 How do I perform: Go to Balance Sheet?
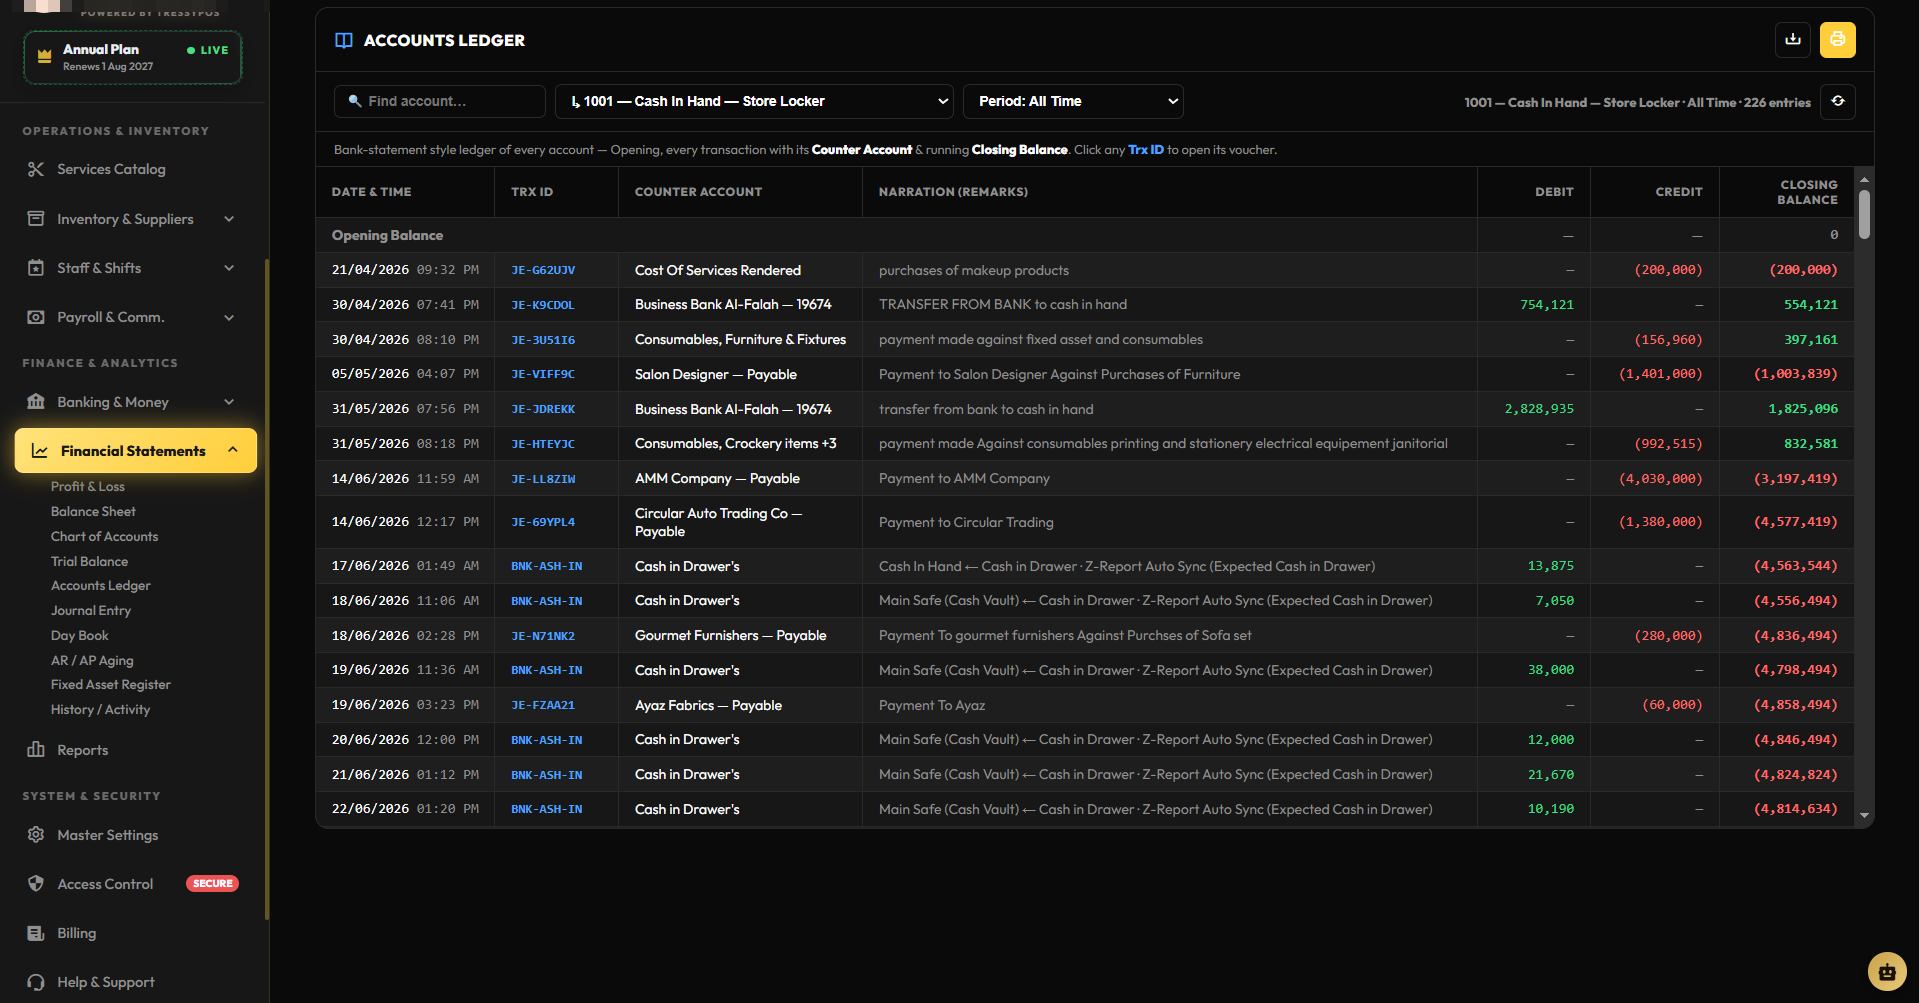[93, 512]
